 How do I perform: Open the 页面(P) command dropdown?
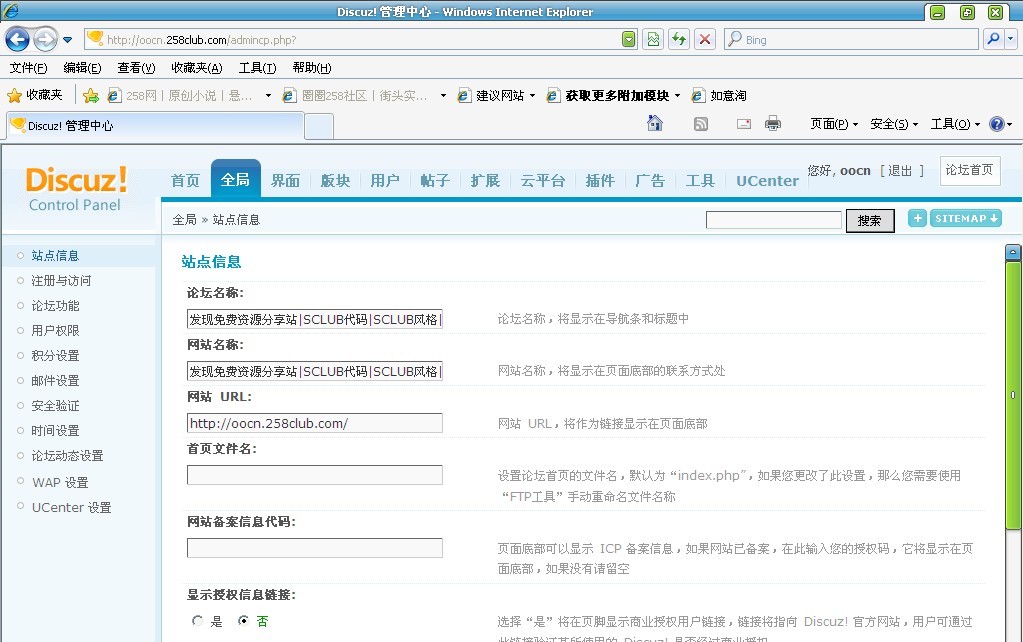point(834,124)
